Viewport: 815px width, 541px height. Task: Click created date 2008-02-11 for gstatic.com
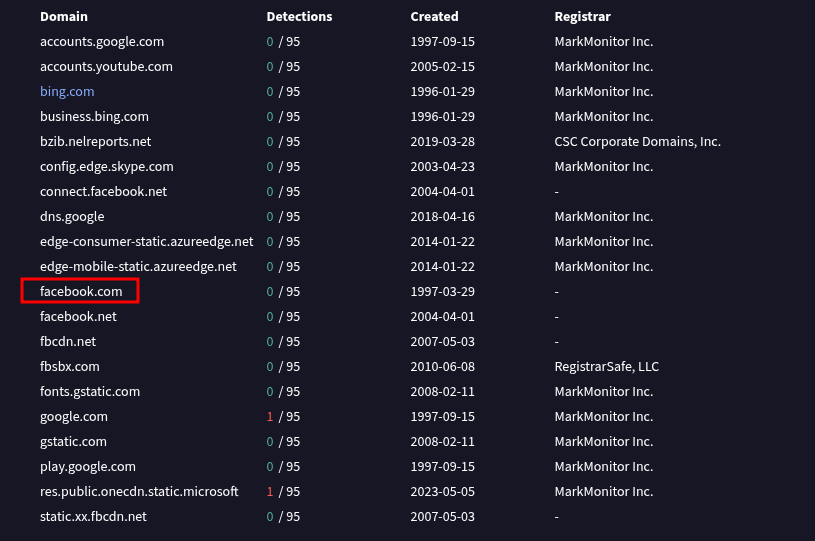(x=443, y=441)
